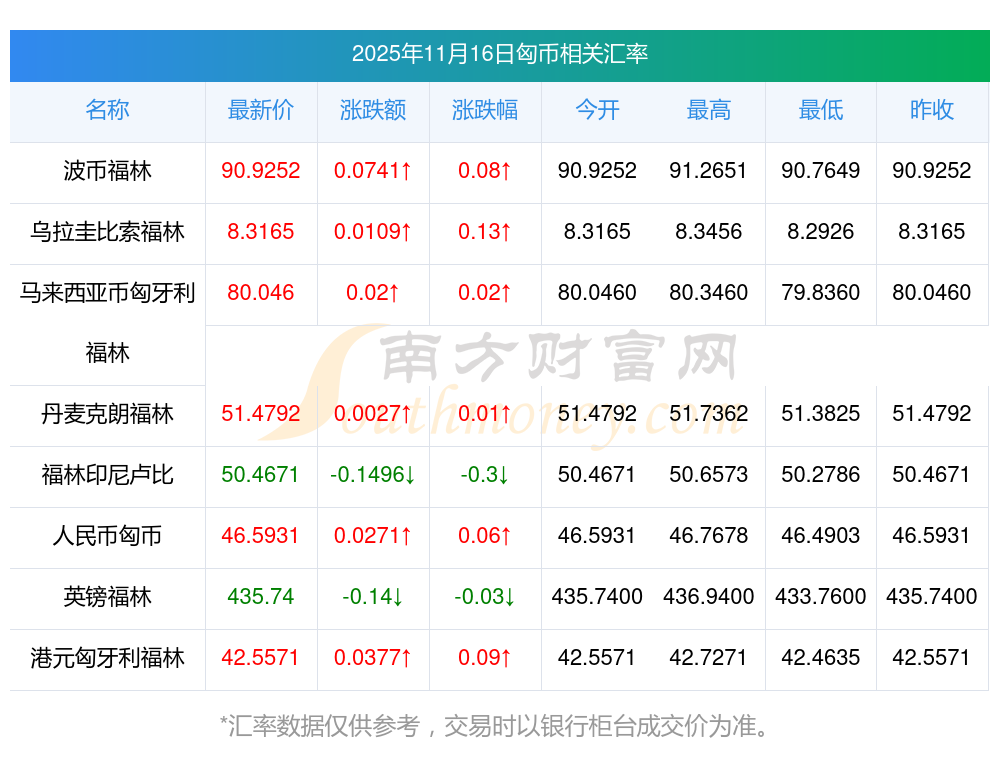Click the 名称 column header

click(x=107, y=110)
